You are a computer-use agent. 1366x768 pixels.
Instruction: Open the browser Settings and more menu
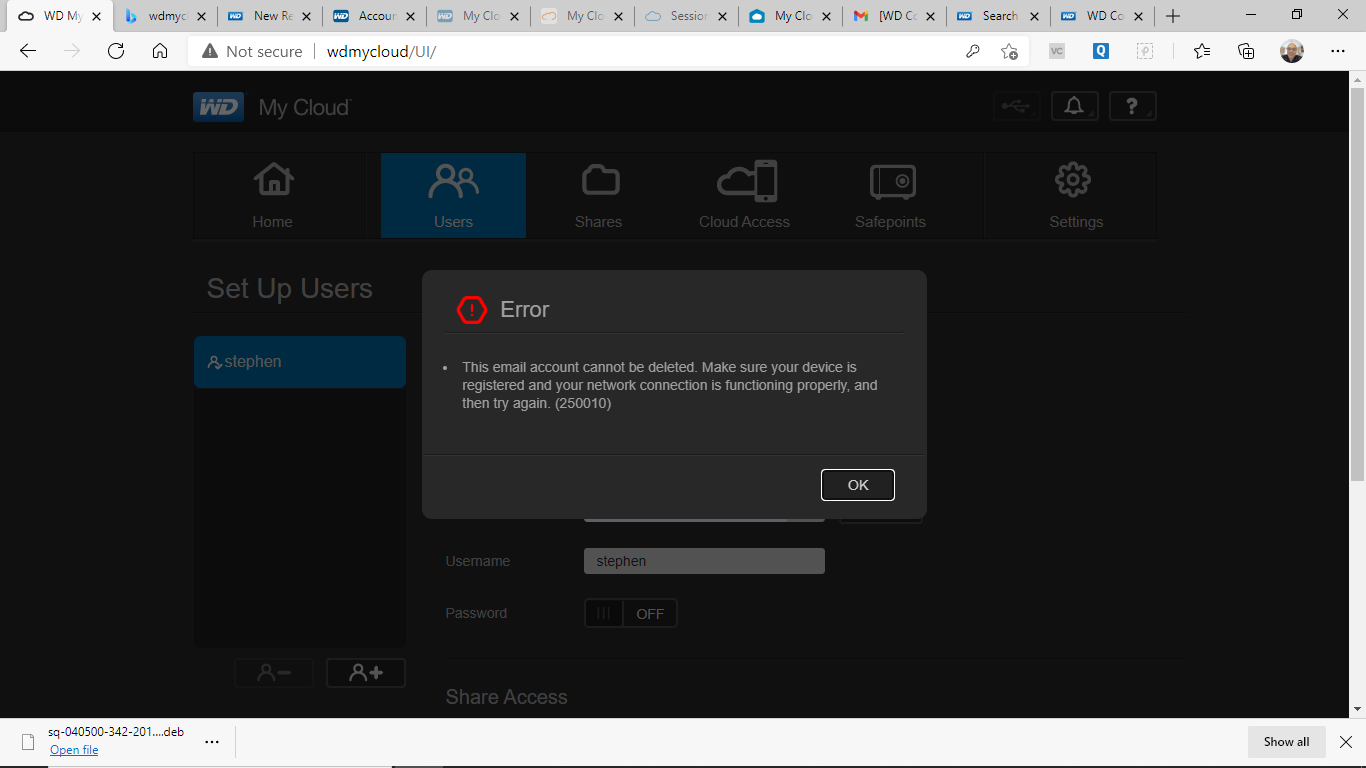click(1338, 51)
